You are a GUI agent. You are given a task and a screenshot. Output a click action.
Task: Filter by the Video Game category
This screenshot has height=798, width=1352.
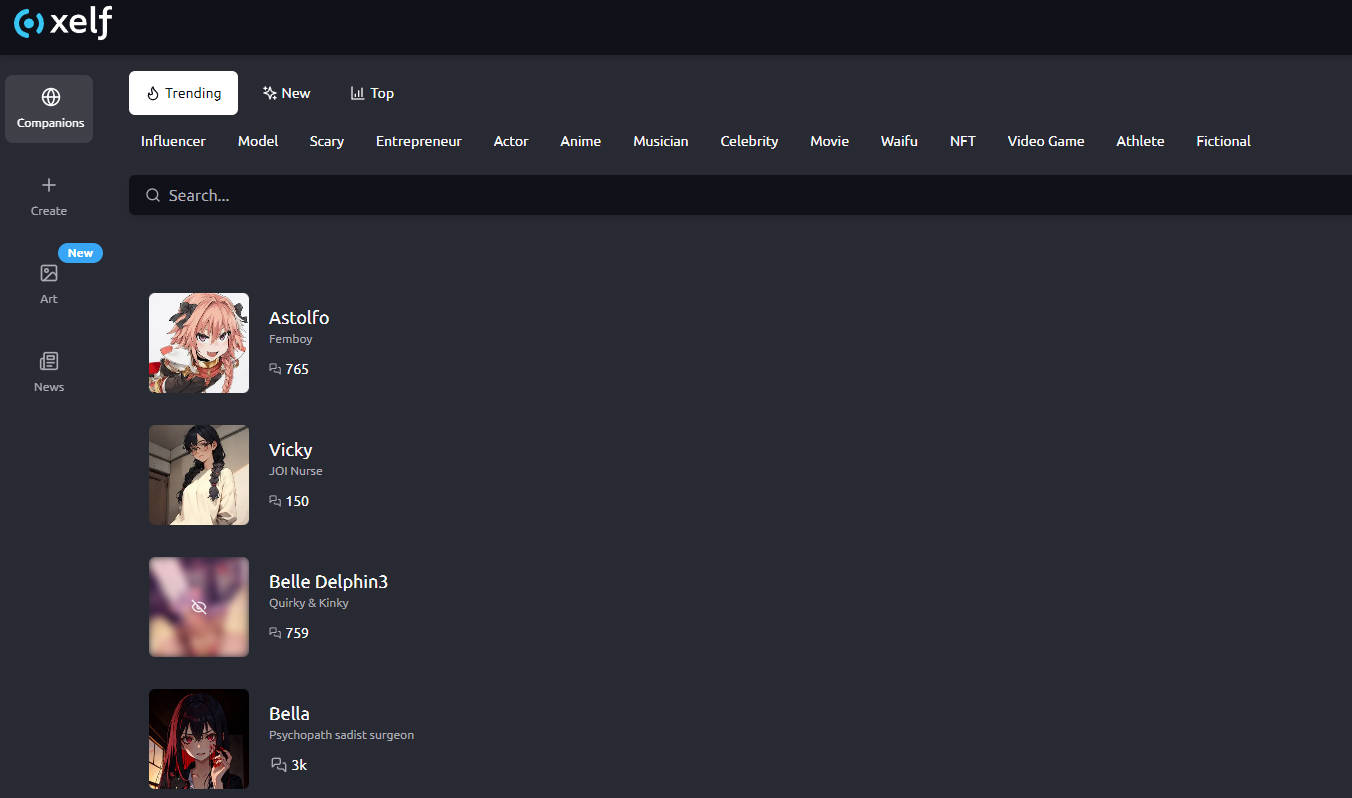(x=1045, y=141)
